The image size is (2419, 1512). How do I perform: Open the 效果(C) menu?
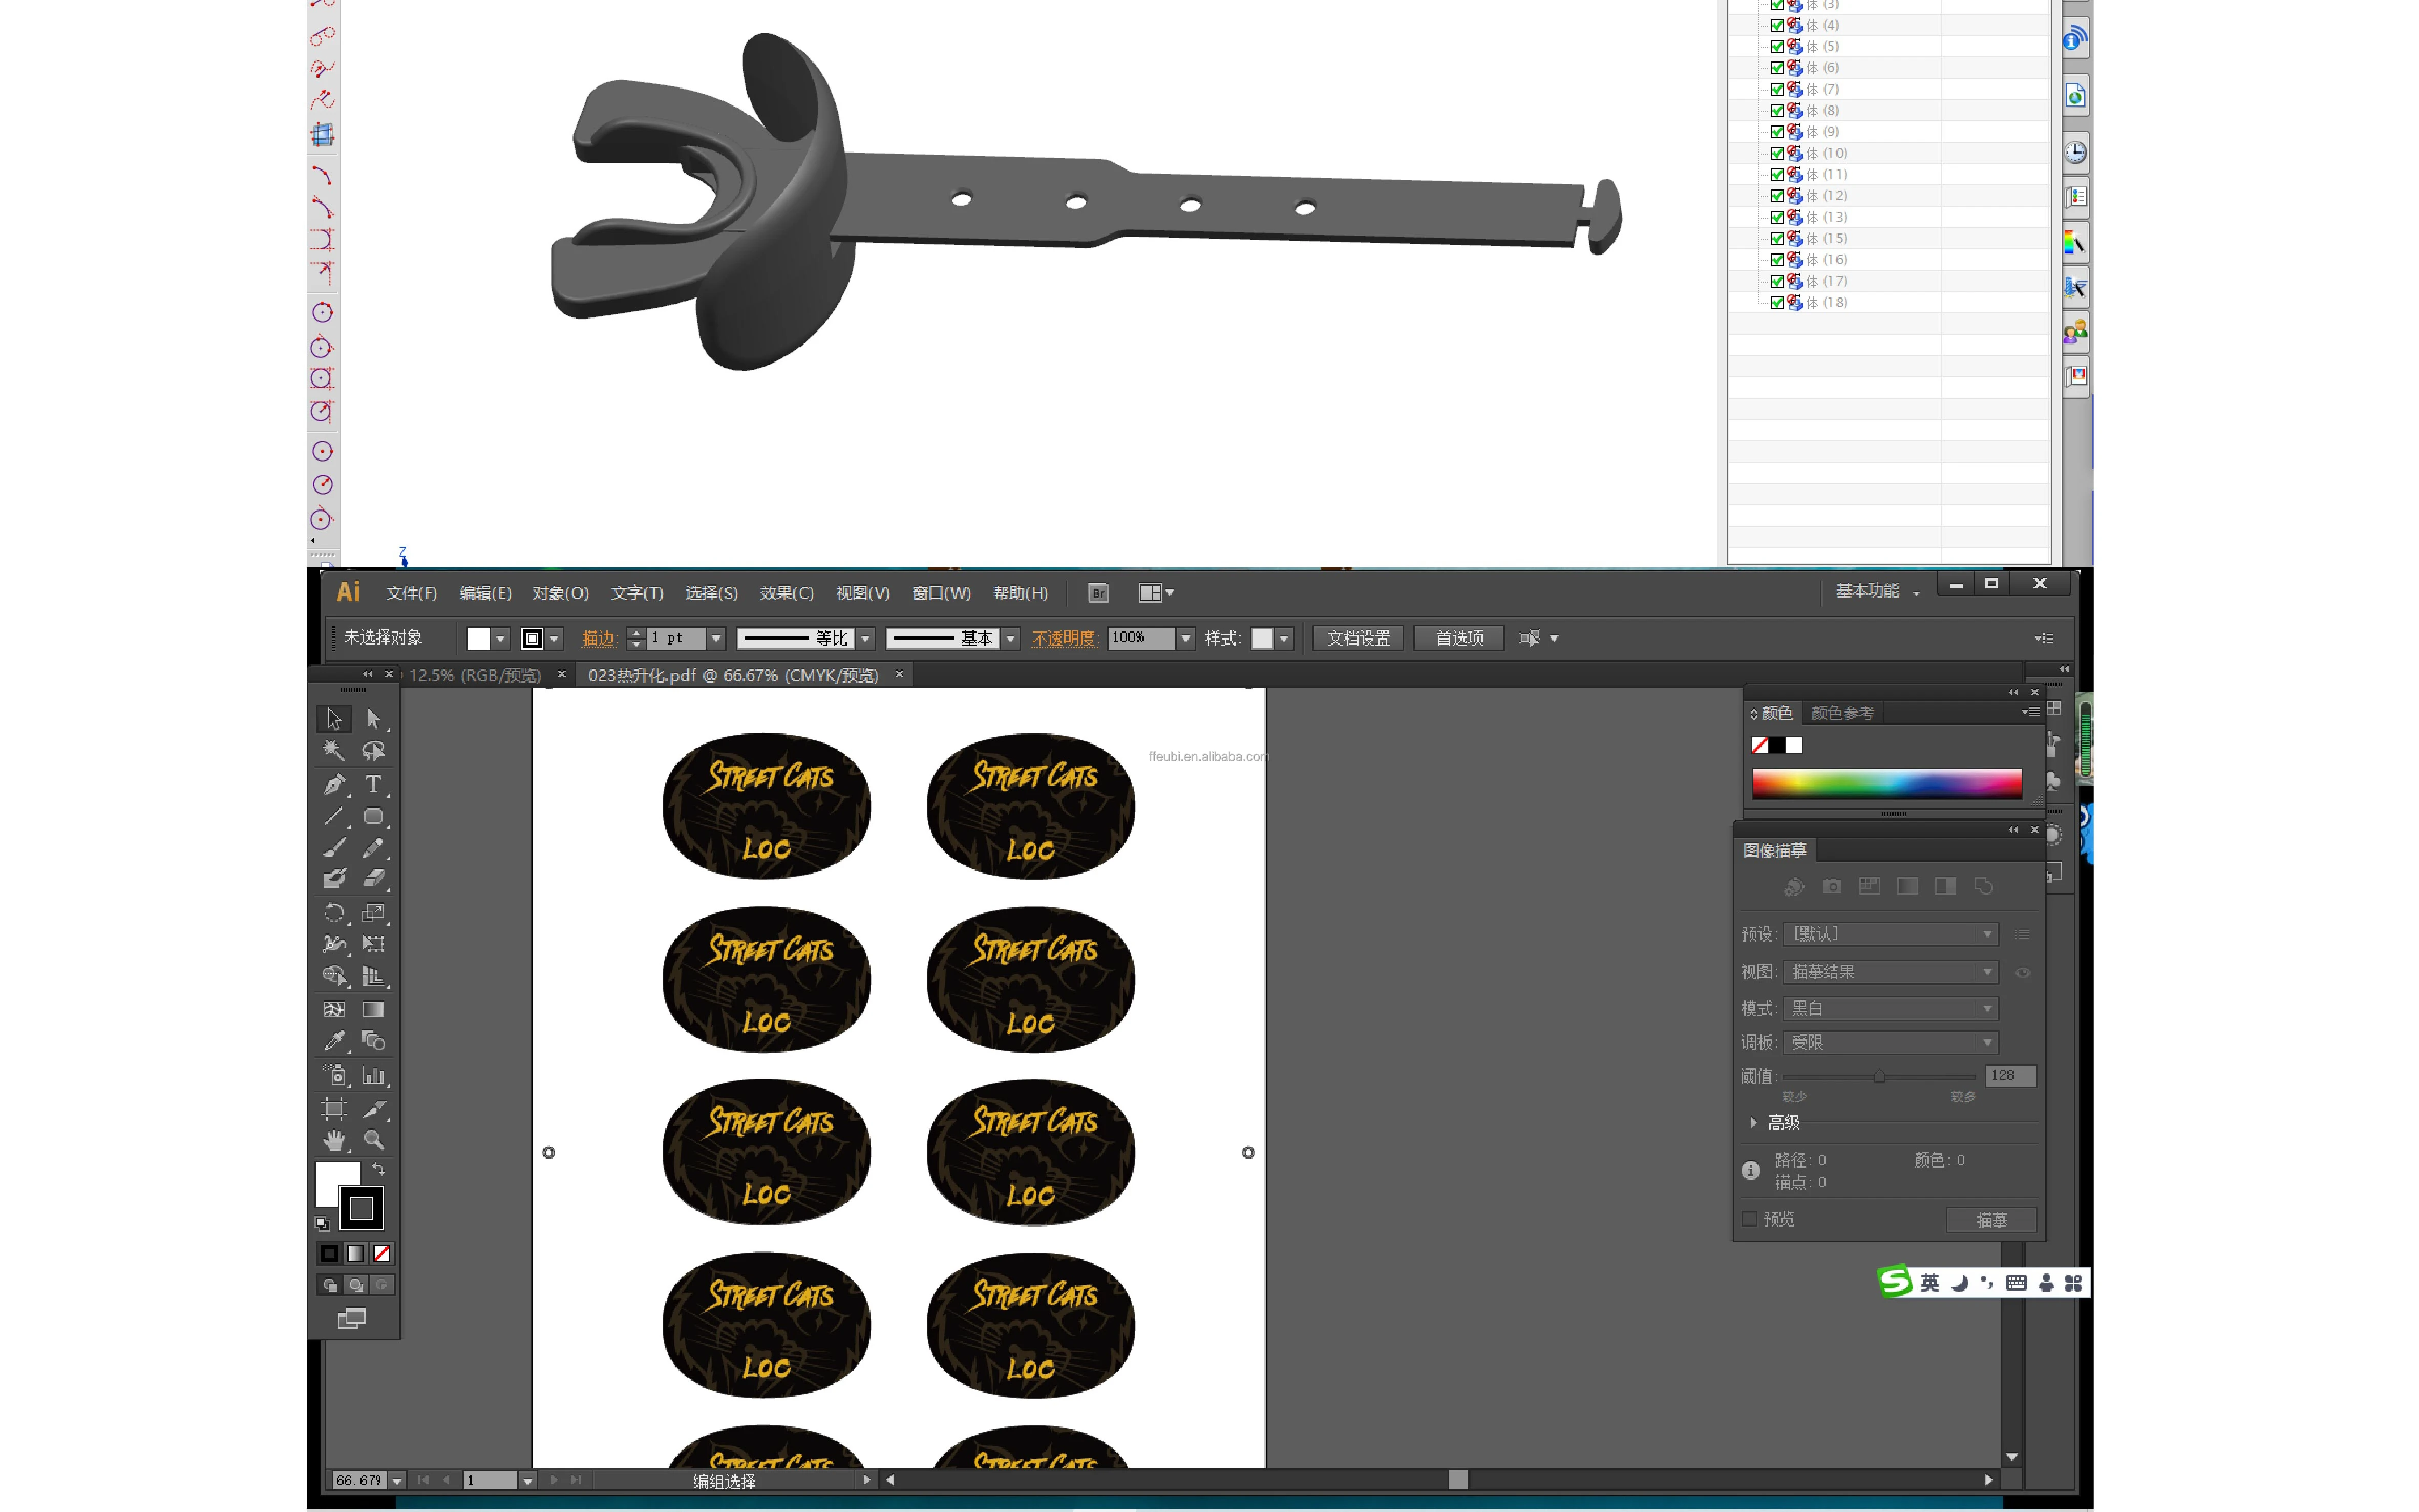(786, 593)
